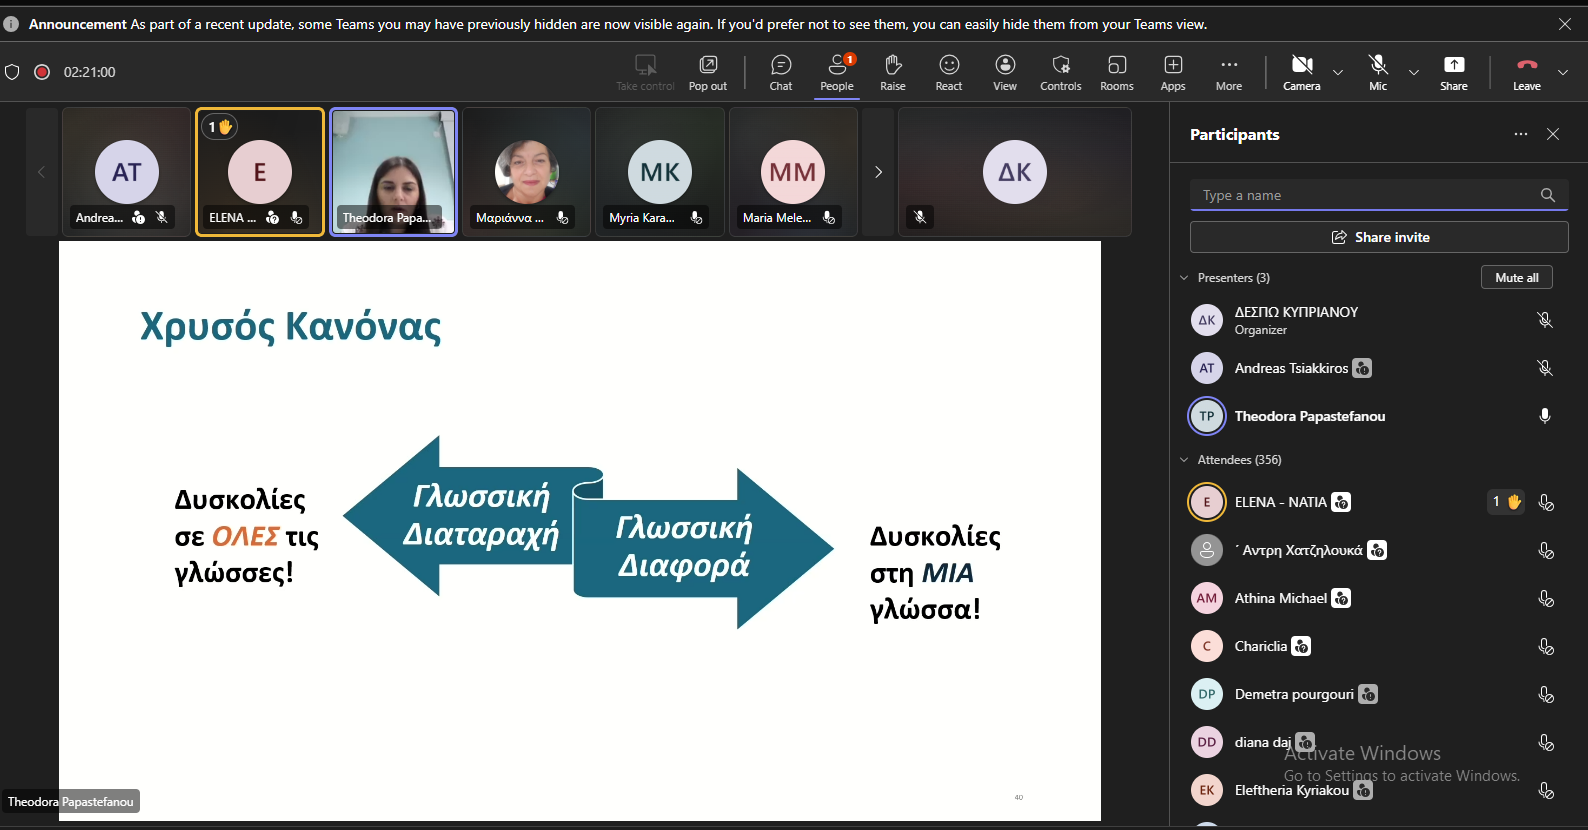Toggle the People panel tab
The width and height of the screenshot is (1588, 830).
[836, 72]
